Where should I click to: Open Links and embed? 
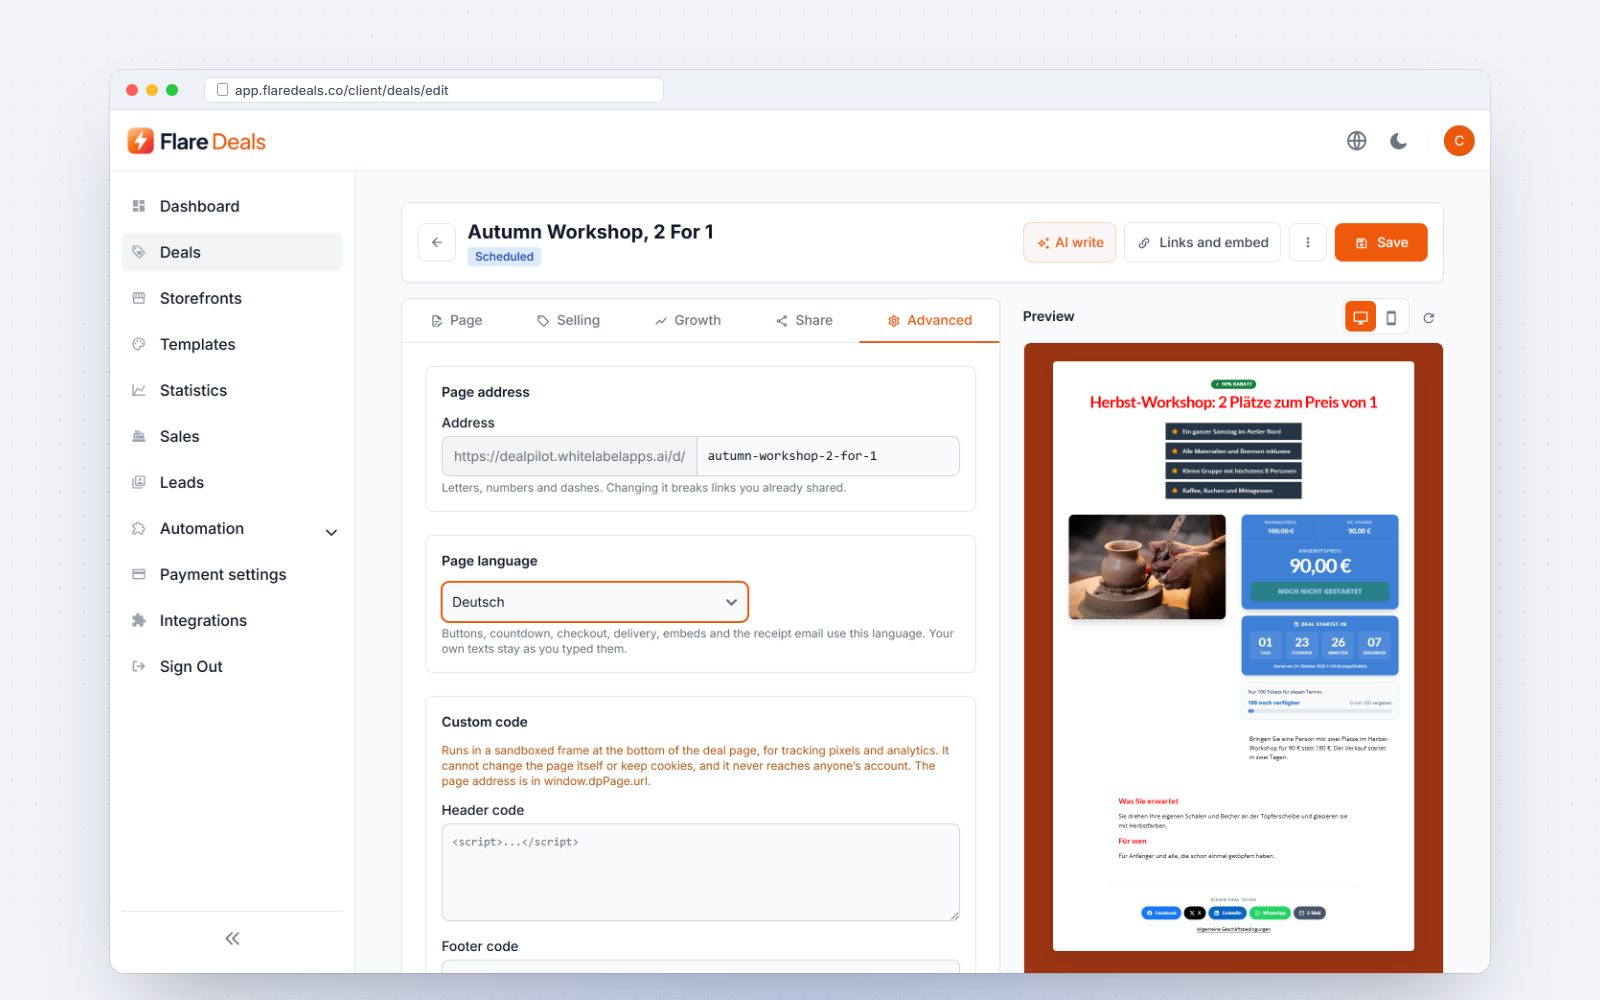click(x=1202, y=242)
